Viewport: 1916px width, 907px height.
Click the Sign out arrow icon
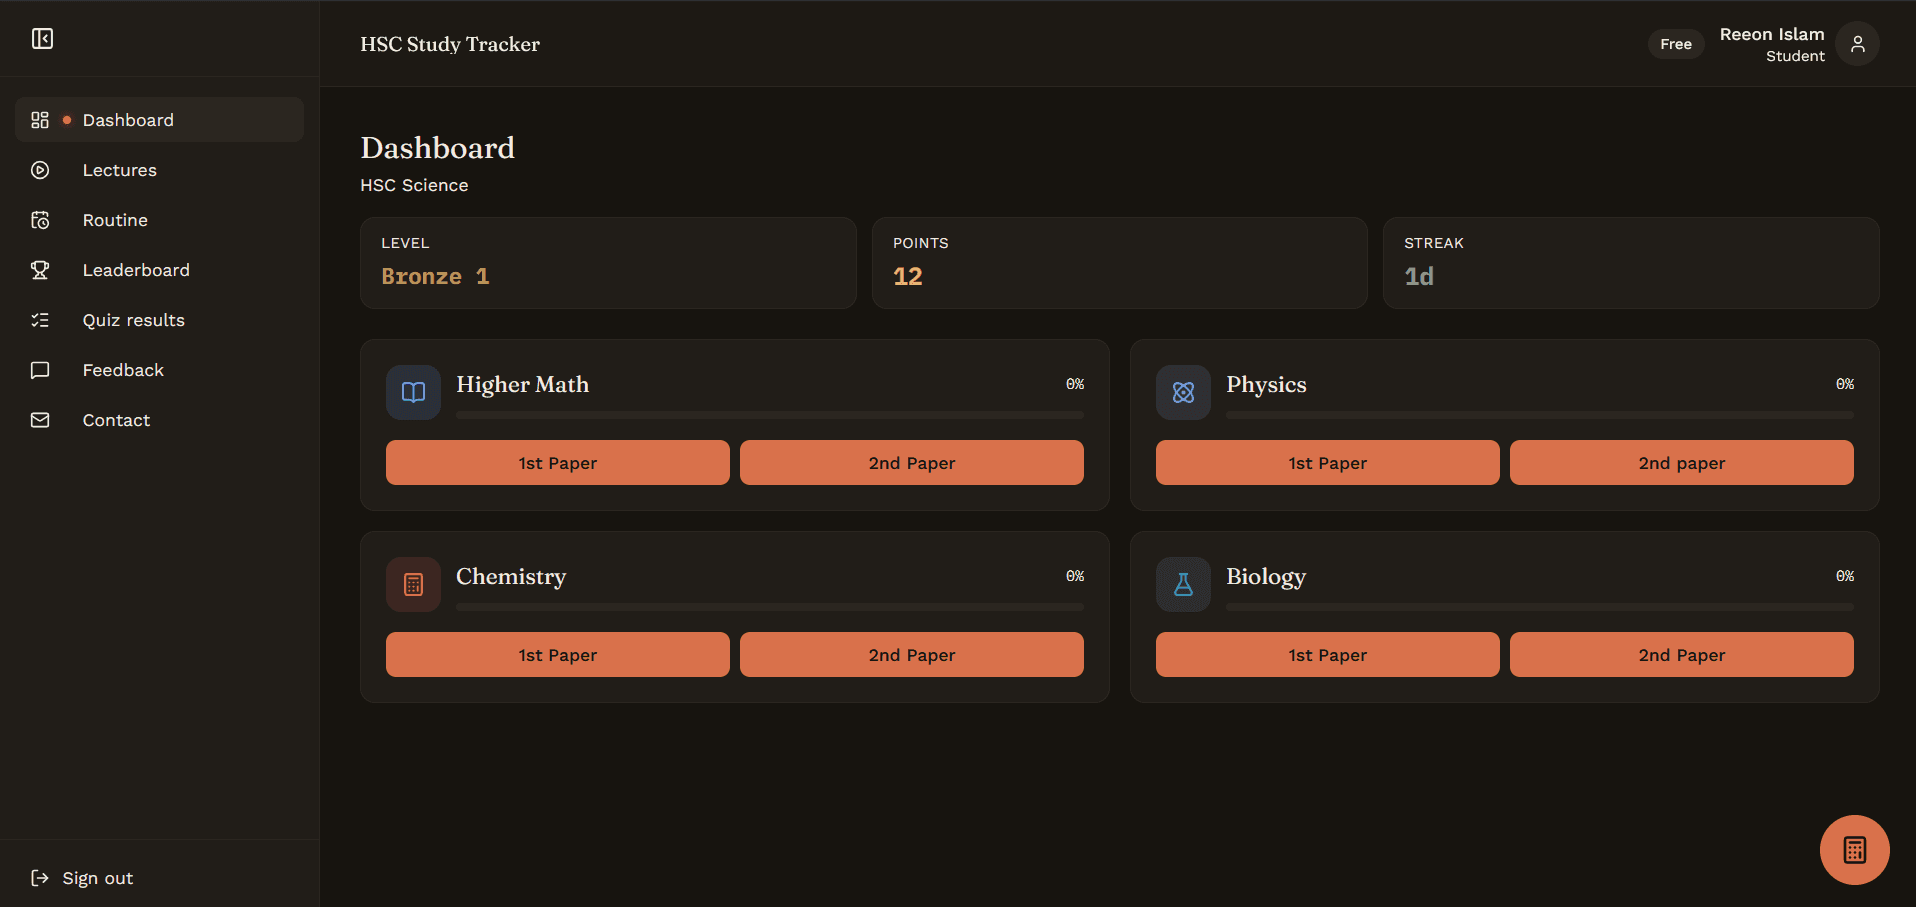point(40,878)
